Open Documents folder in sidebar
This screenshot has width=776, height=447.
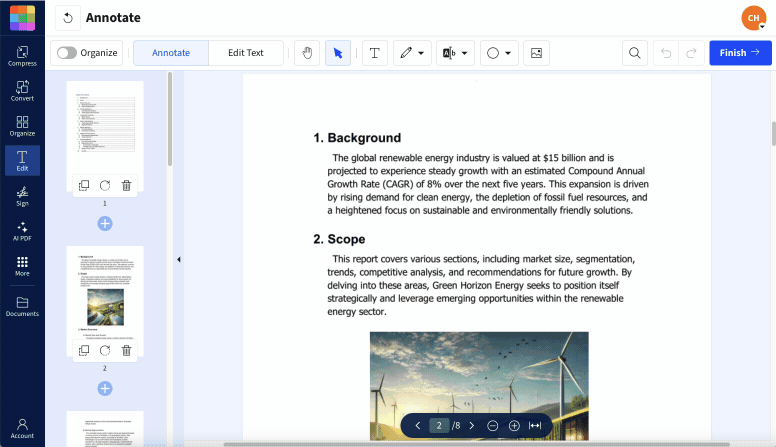tap(22, 306)
